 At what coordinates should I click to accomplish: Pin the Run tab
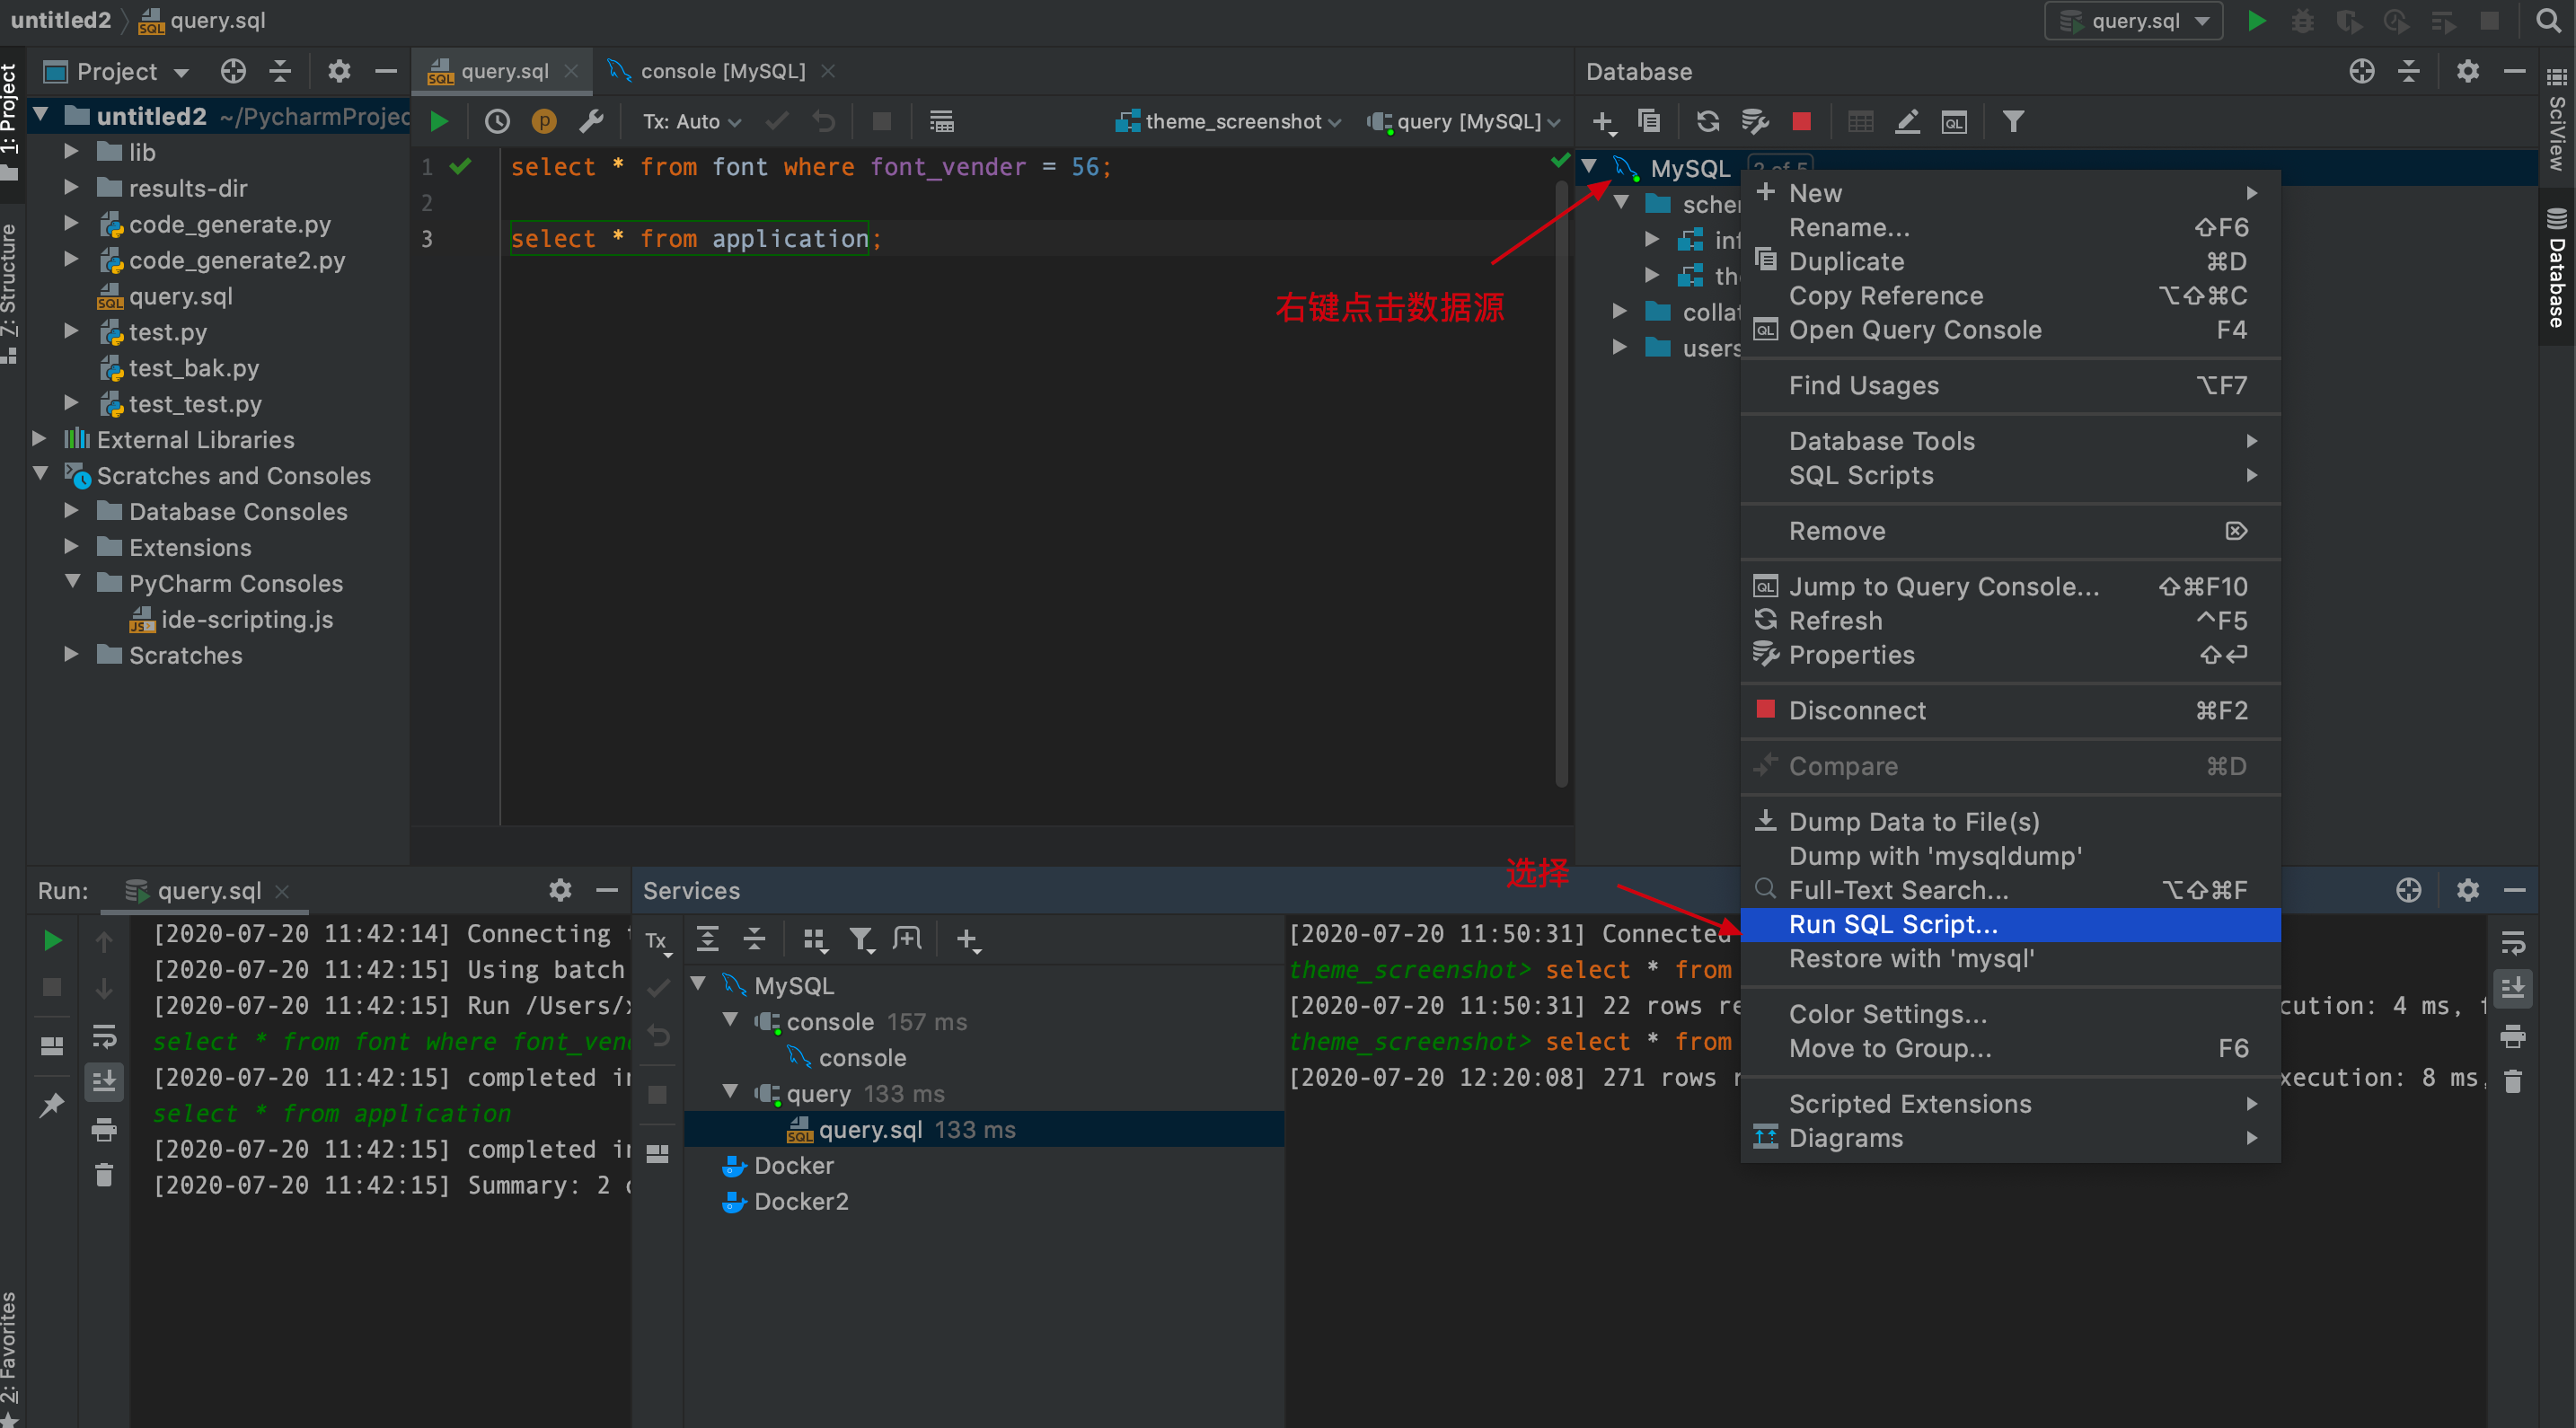52,1104
